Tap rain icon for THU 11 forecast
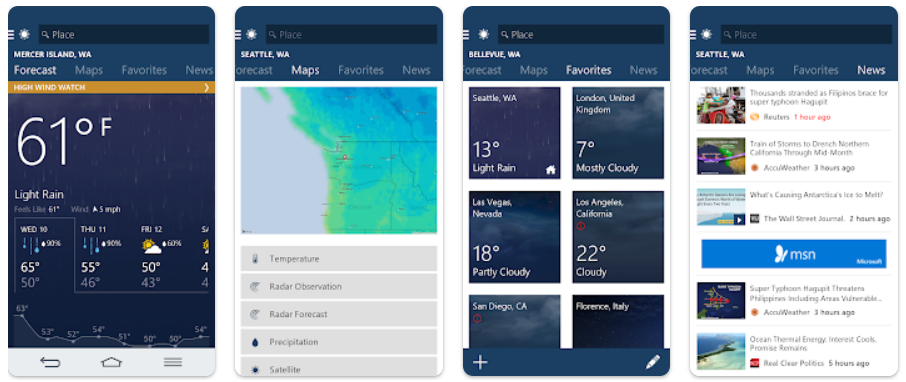Screen dimensions: 906x382 click(90, 245)
